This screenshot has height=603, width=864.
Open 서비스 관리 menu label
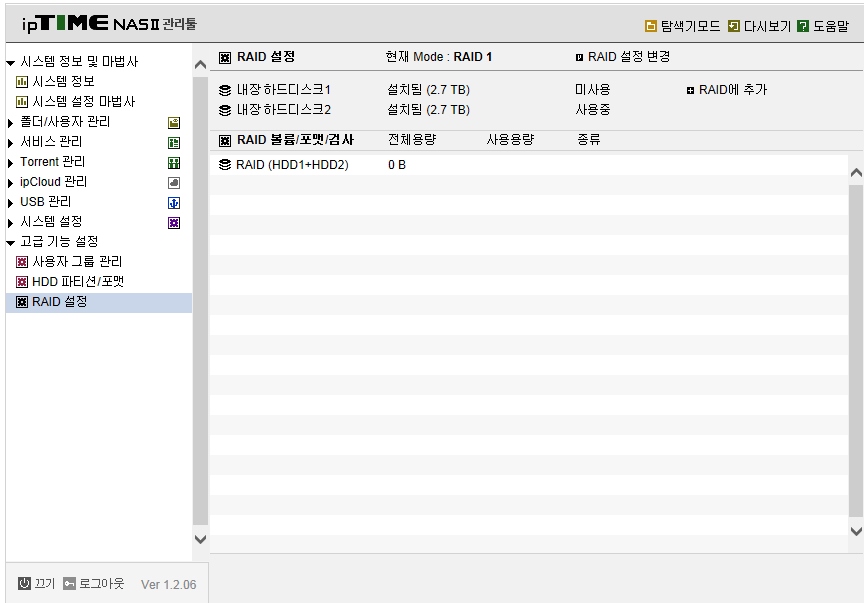pyautogui.click(x=51, y=142)
